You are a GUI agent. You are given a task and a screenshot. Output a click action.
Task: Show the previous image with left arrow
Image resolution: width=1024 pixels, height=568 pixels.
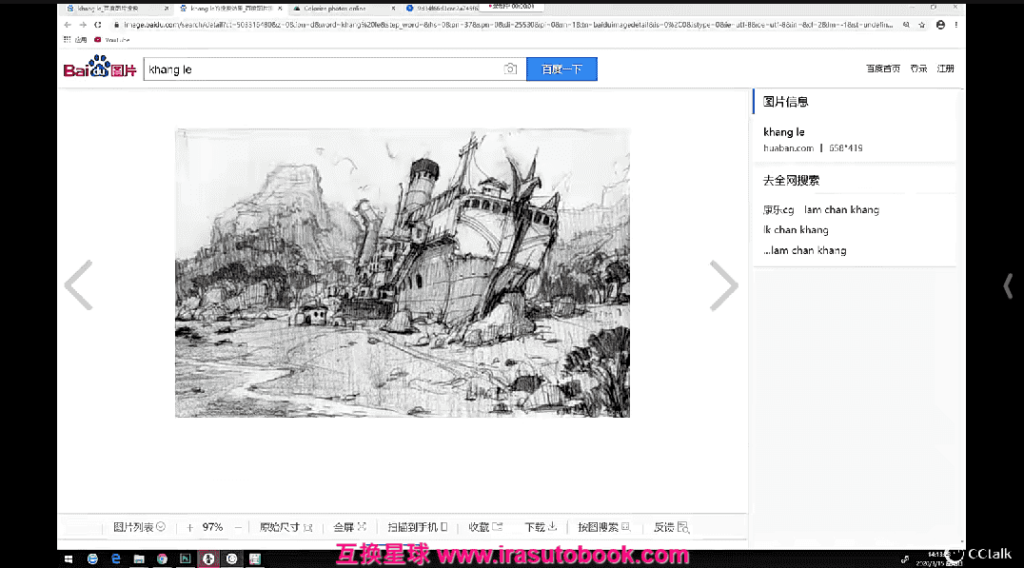pos(79,285)
